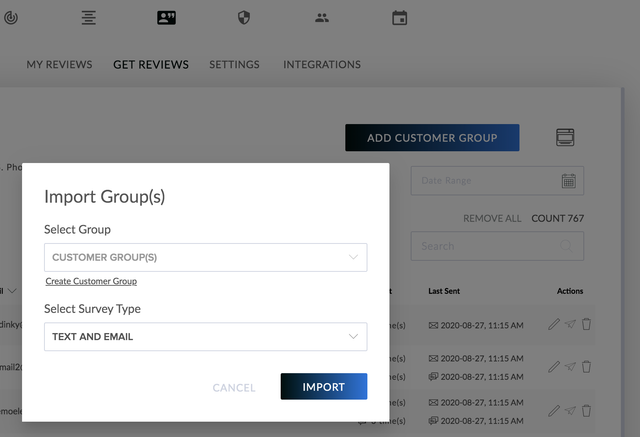
Task: Click the magnifier icon in Search field
Action: click(x=566, y=246)
